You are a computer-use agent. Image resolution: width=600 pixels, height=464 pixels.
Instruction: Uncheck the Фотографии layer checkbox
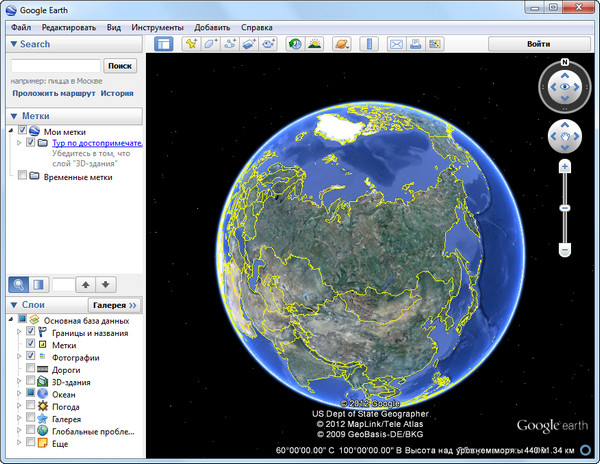coord(30,356)
